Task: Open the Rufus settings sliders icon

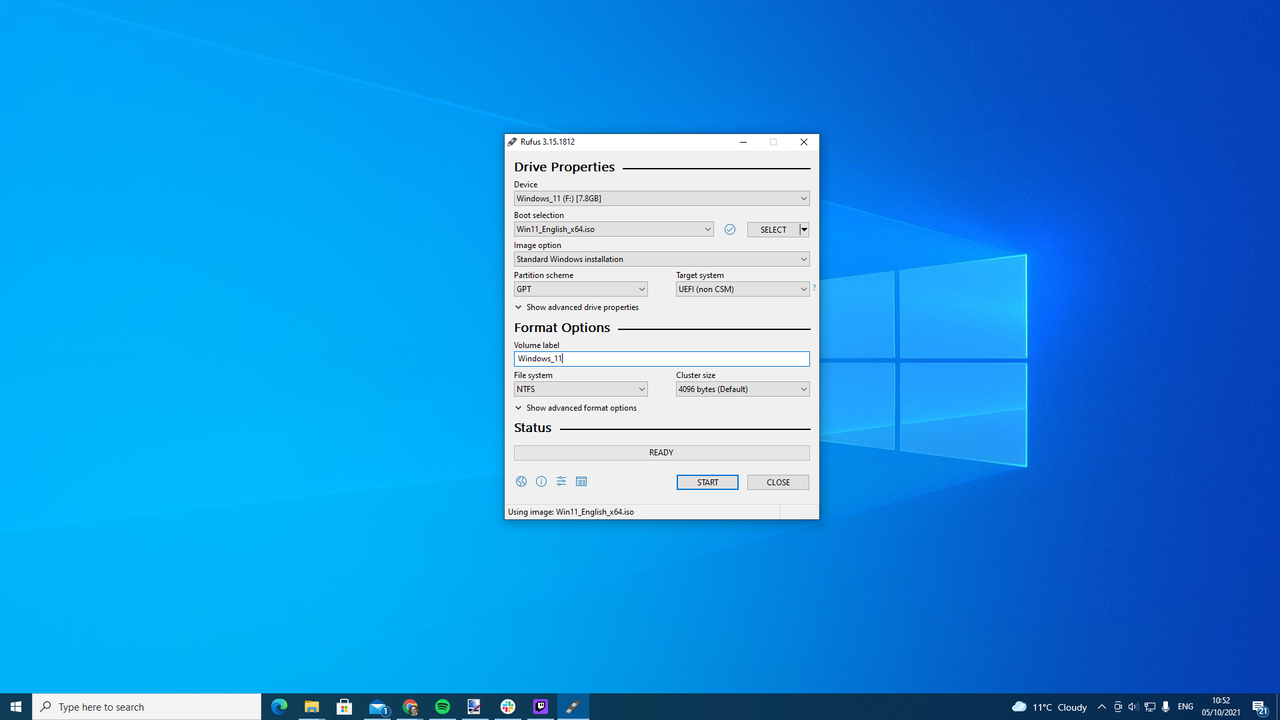Action: (561, 481)
